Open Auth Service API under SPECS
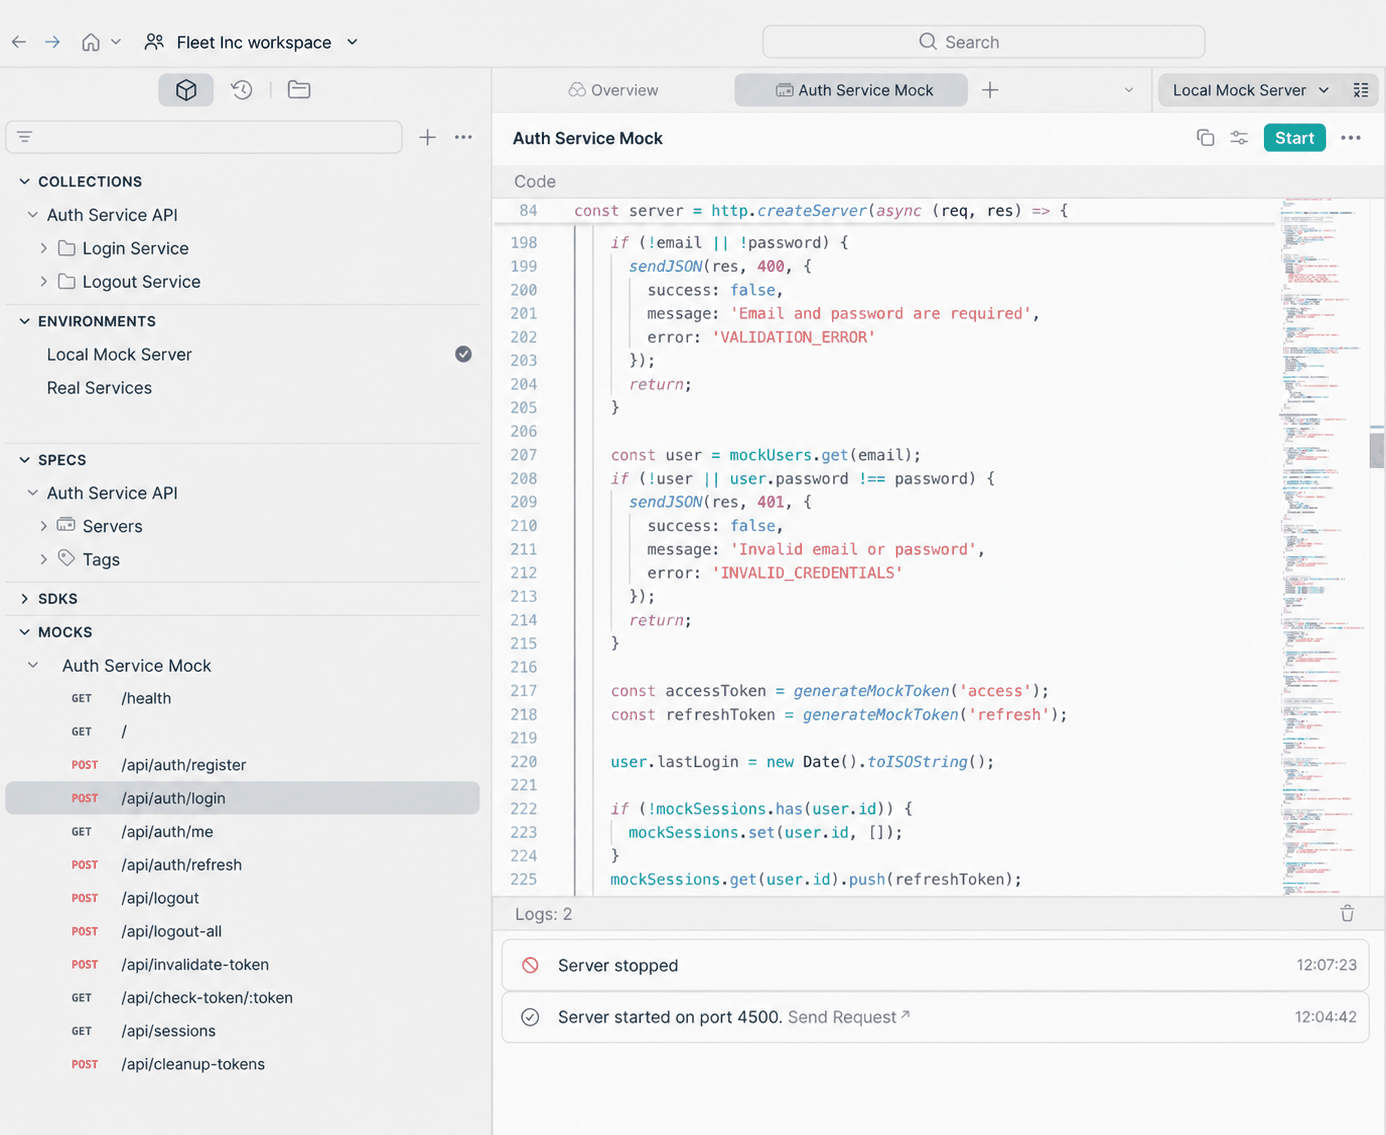 [x=112, y=493]
